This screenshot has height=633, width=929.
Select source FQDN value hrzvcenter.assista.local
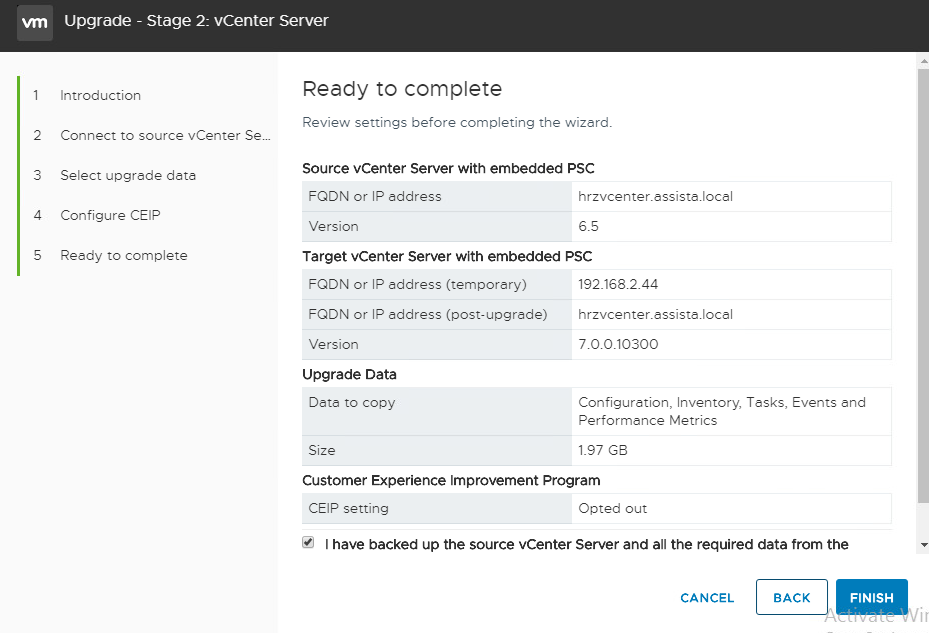pyautogui.click(x=655, y=197)
